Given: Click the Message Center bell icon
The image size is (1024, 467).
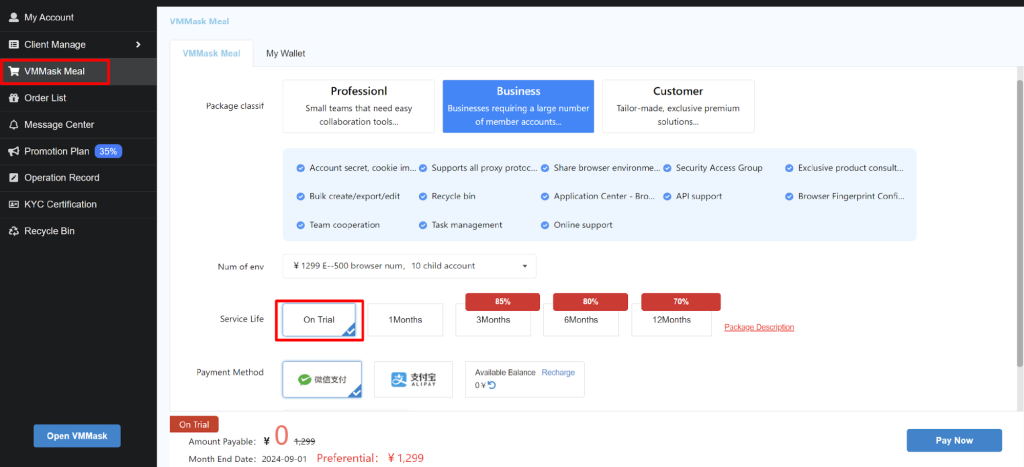Looking at the screenshot, I should [14, 125].
